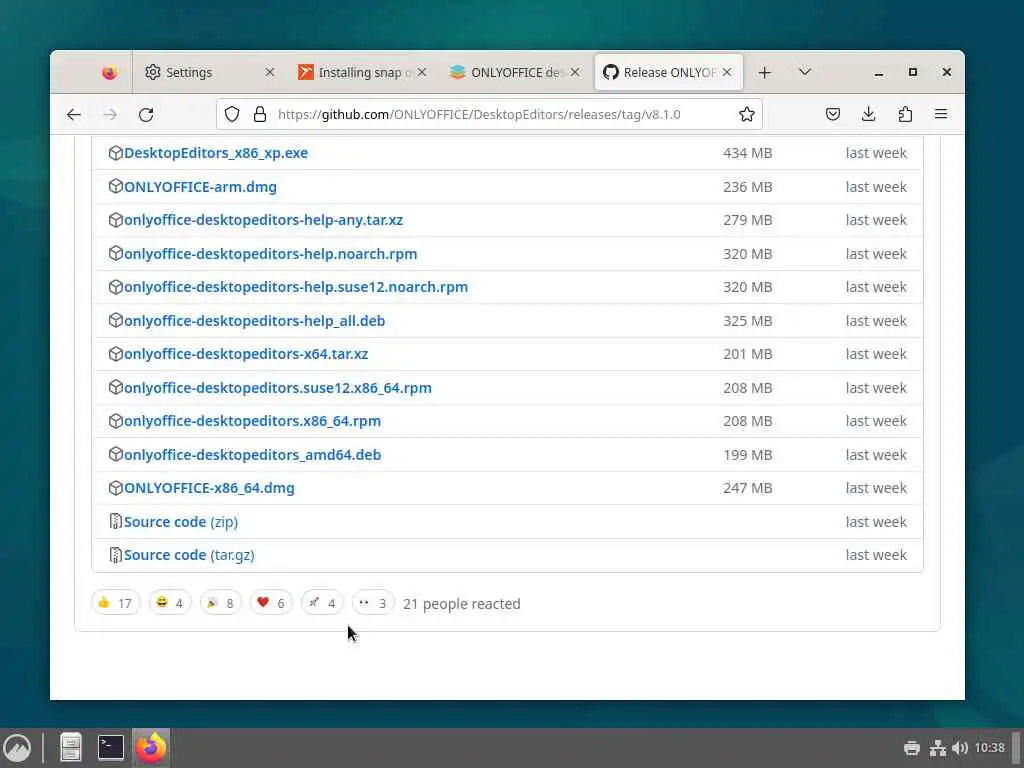1024x768 pixels.
Task: Go back to the previous page
Action: tap(74, 114)
